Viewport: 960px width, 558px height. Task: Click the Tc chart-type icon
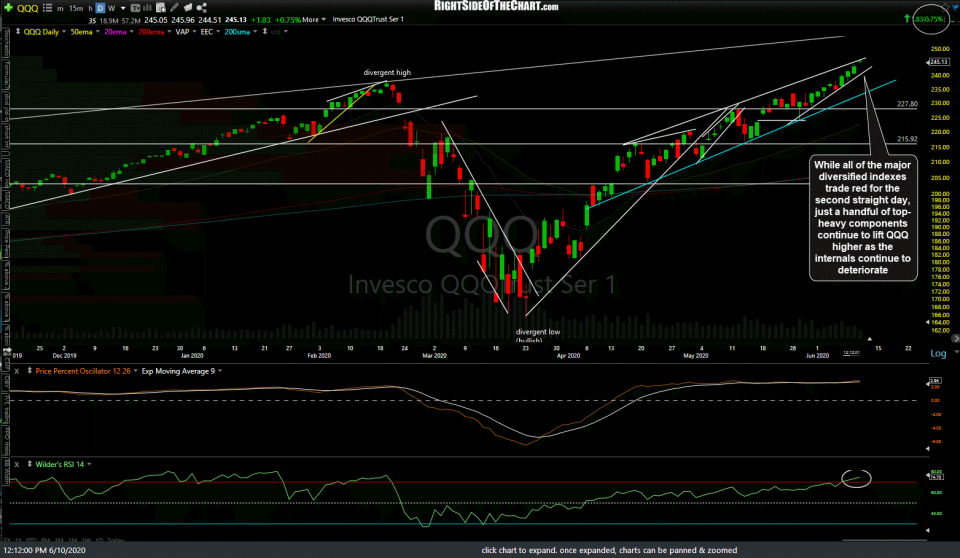[x=135, y=8]
